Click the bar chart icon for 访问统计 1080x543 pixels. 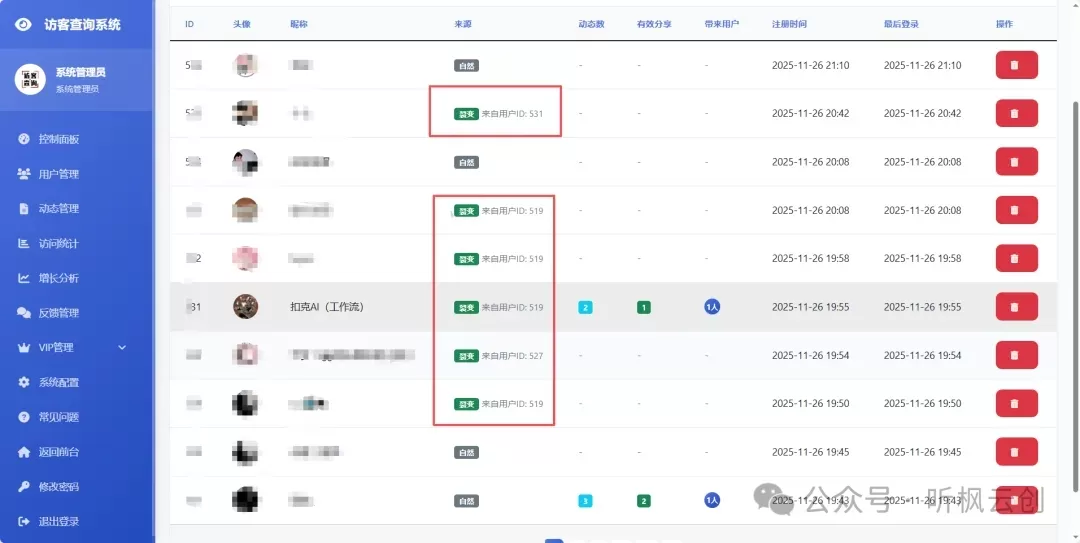[24, 243]
